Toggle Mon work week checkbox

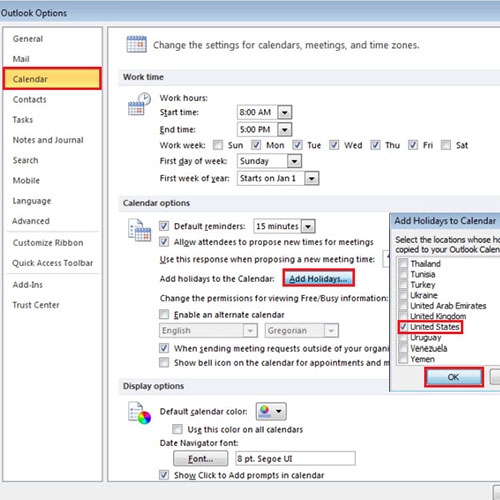point(256,145)
